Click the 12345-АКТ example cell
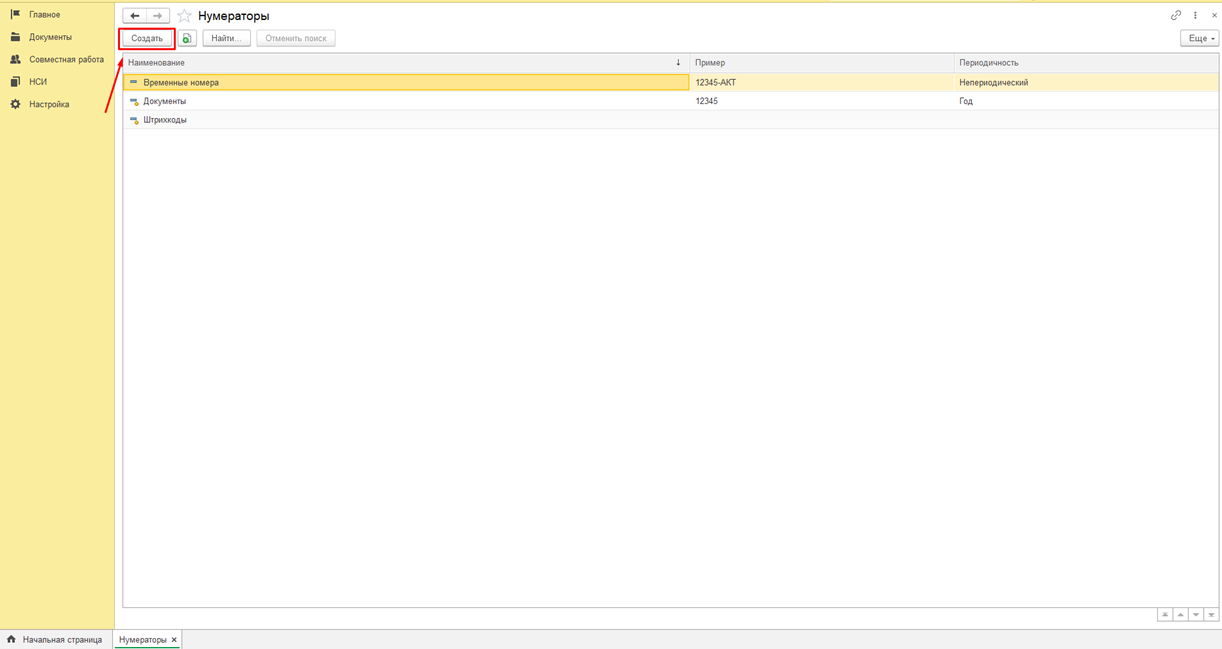 click(822, 82)
